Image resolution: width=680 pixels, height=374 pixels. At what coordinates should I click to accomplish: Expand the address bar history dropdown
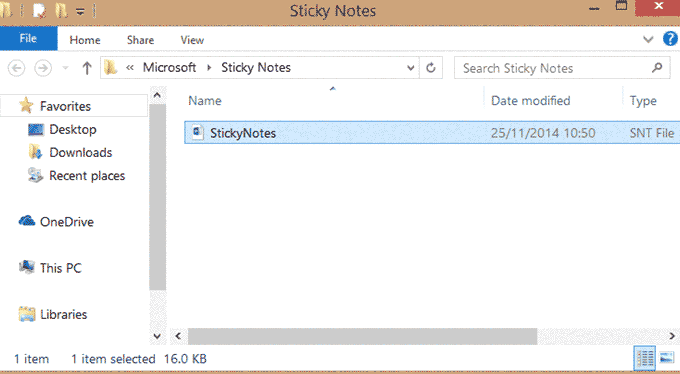click(x=410, y=68)
